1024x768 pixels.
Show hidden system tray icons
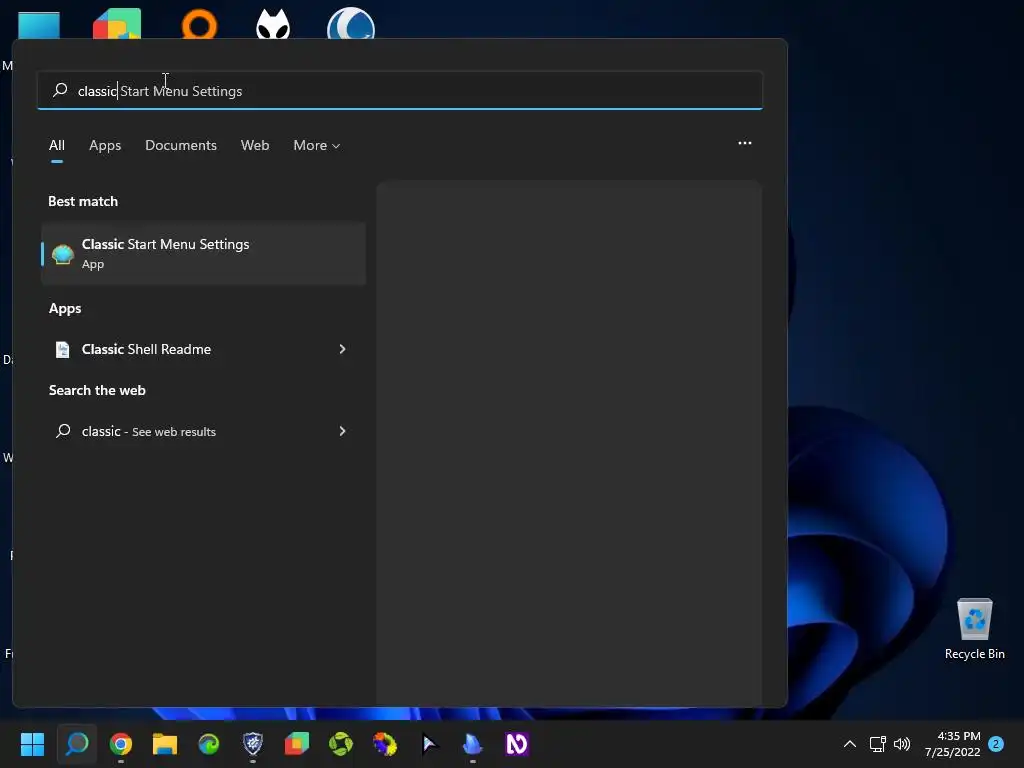[850, 744]
